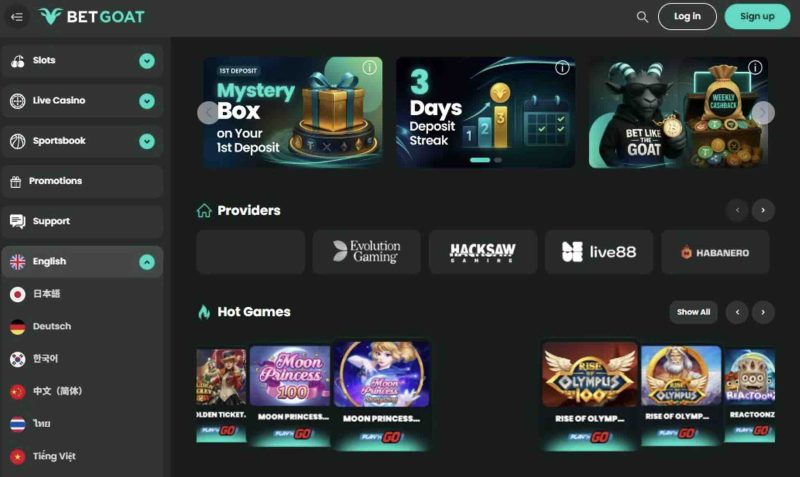Expand the Live Casino menu chevron
800x477 pixels.
pos(147,101)
